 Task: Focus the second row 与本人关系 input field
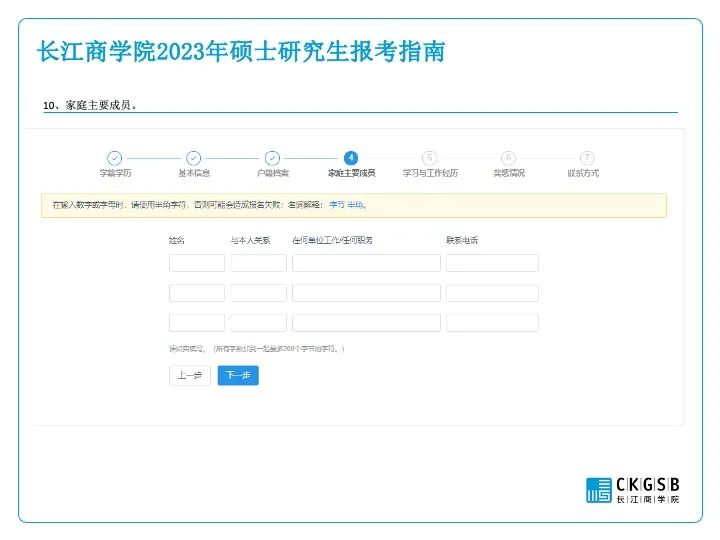[259, 293]
